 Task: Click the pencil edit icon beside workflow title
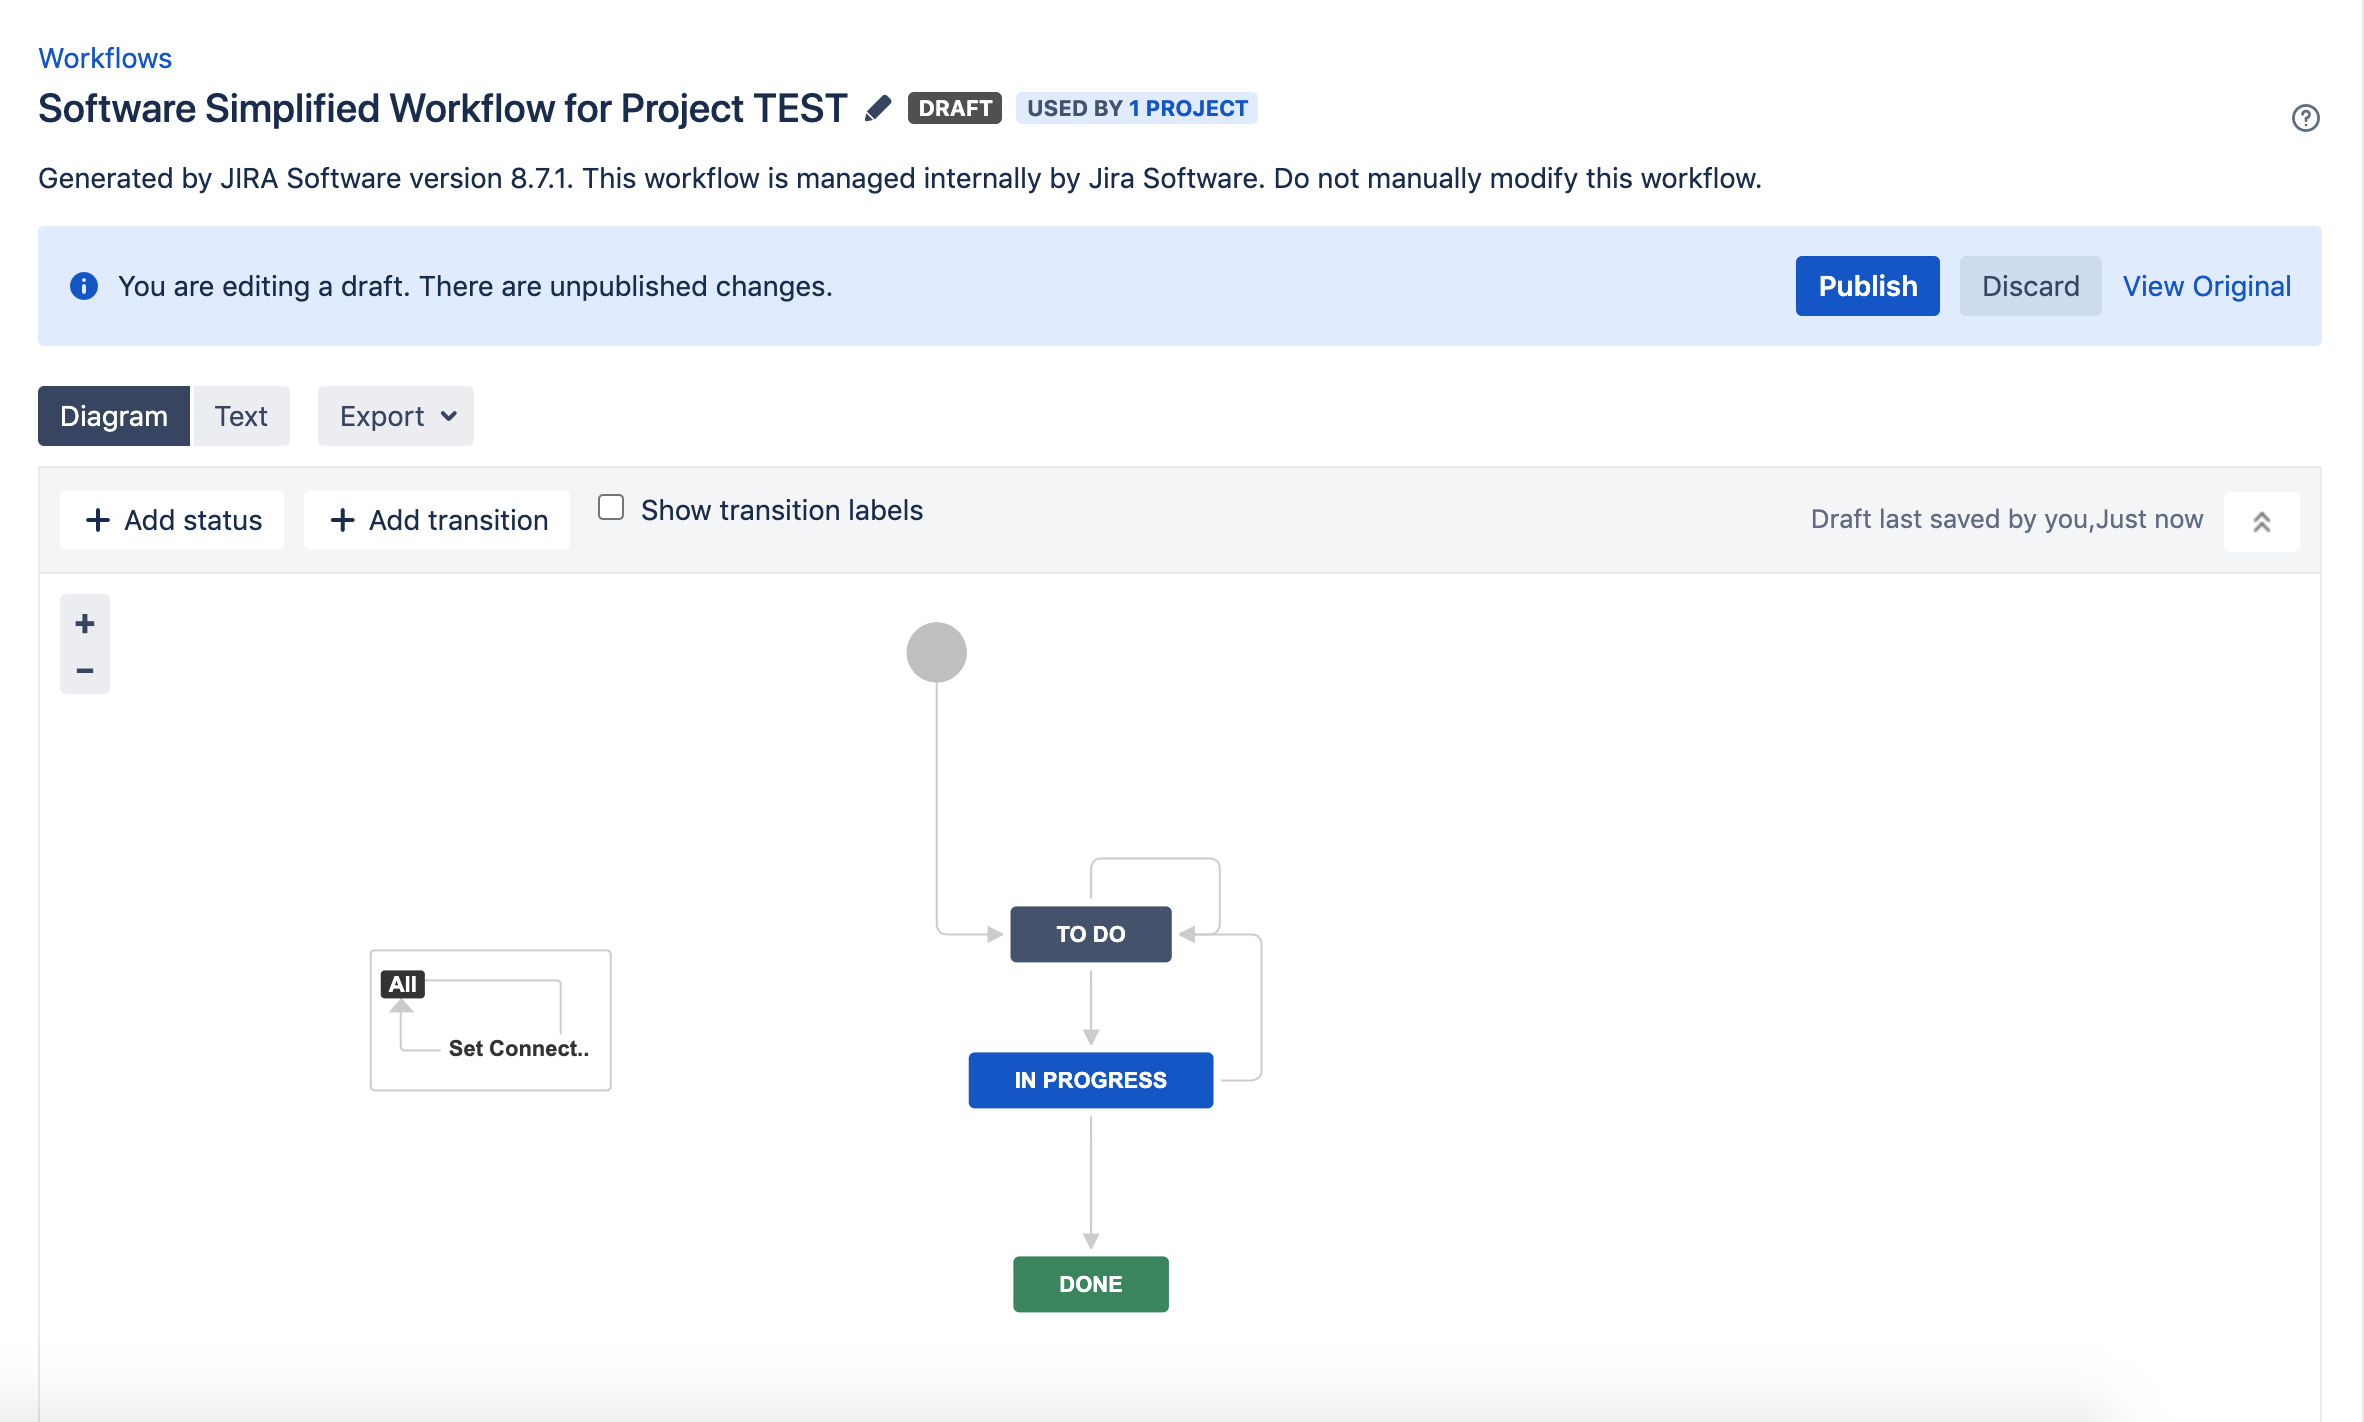tap(878, 108)
